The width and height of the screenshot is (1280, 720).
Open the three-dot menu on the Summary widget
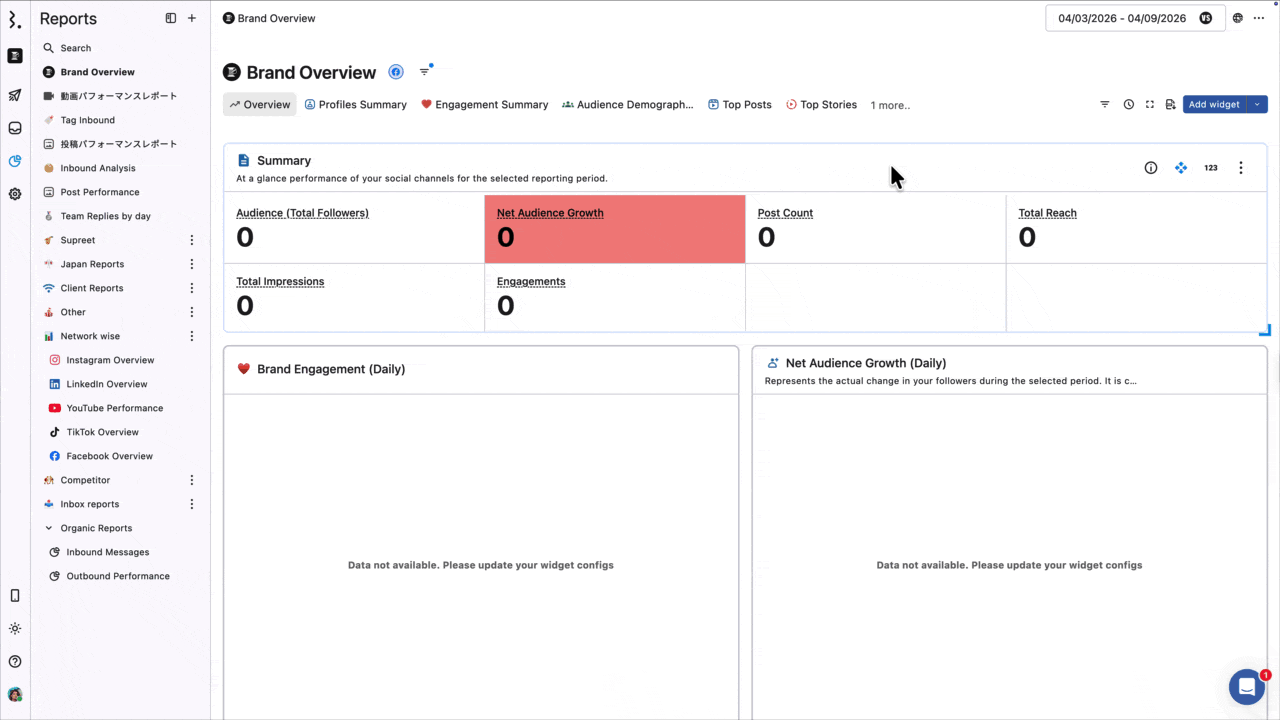pos(1241,167)
